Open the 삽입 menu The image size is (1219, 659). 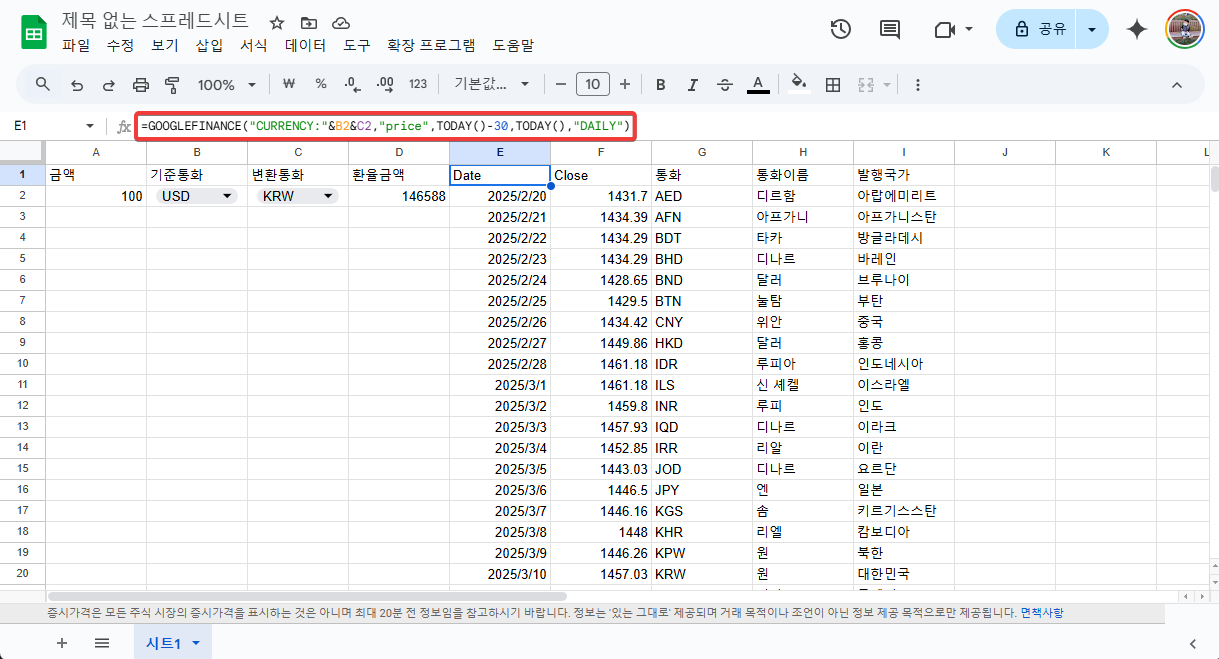[x=208, y=45]
